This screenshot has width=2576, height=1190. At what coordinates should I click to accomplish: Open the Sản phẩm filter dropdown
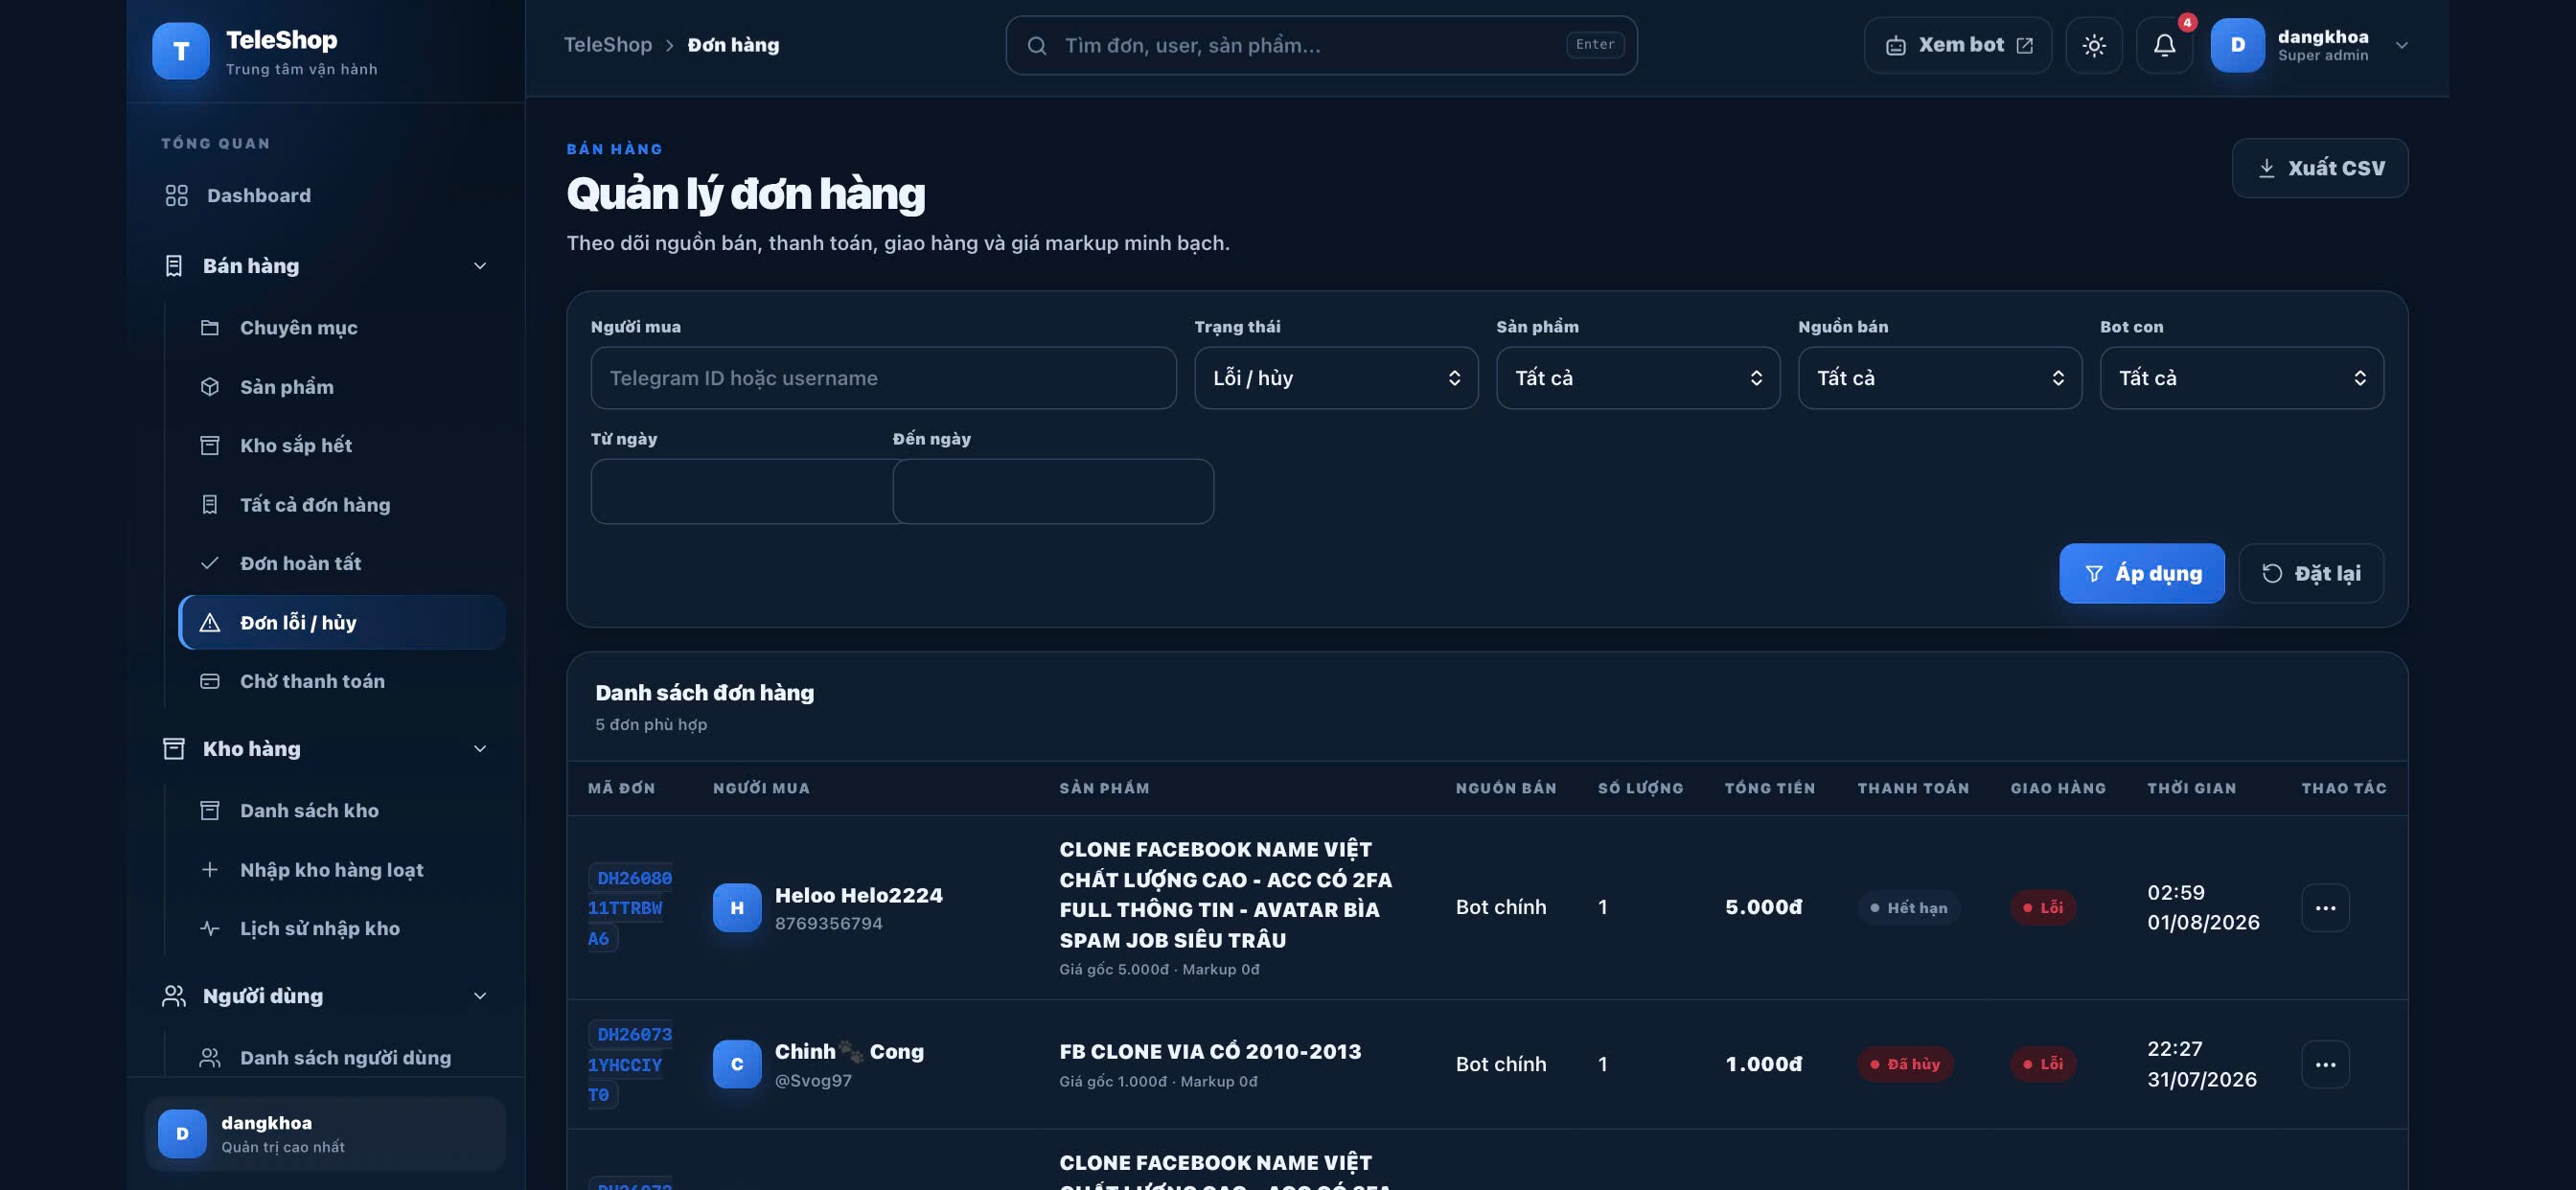point(1638,378)
